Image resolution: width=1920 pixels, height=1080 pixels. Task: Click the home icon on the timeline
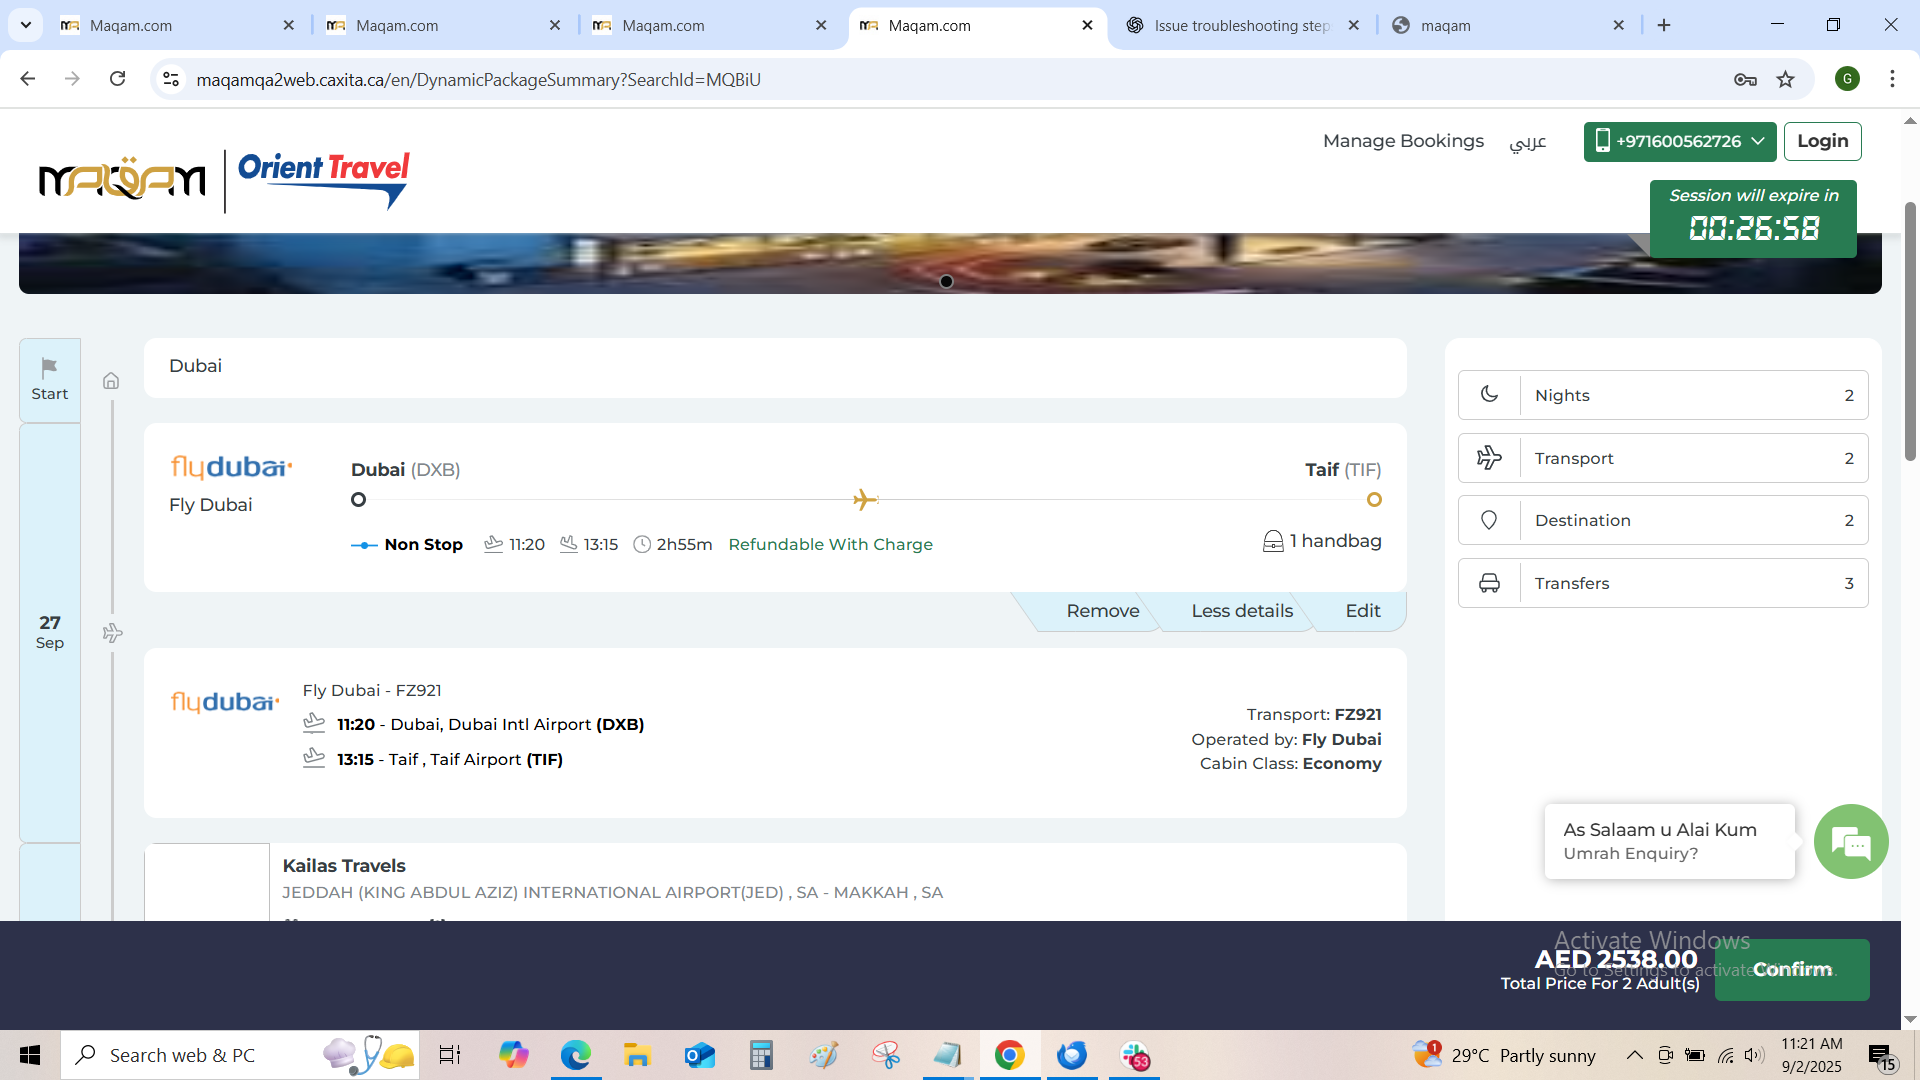tap(111, 381)
